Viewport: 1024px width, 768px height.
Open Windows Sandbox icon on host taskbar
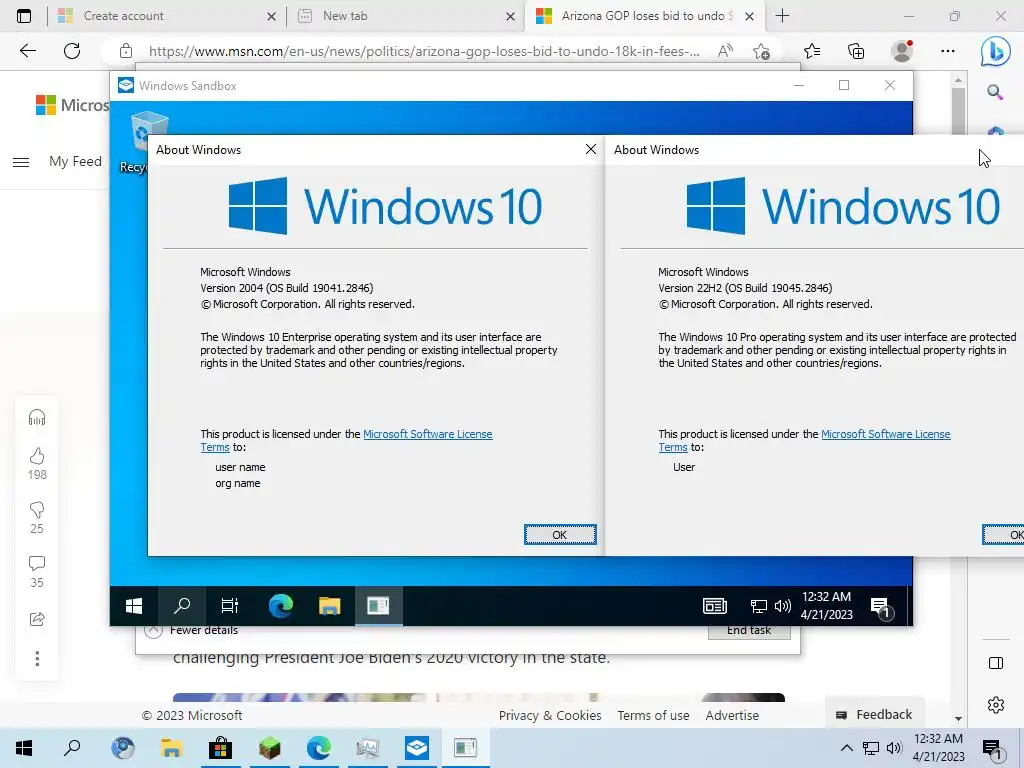tap(417, 748)
